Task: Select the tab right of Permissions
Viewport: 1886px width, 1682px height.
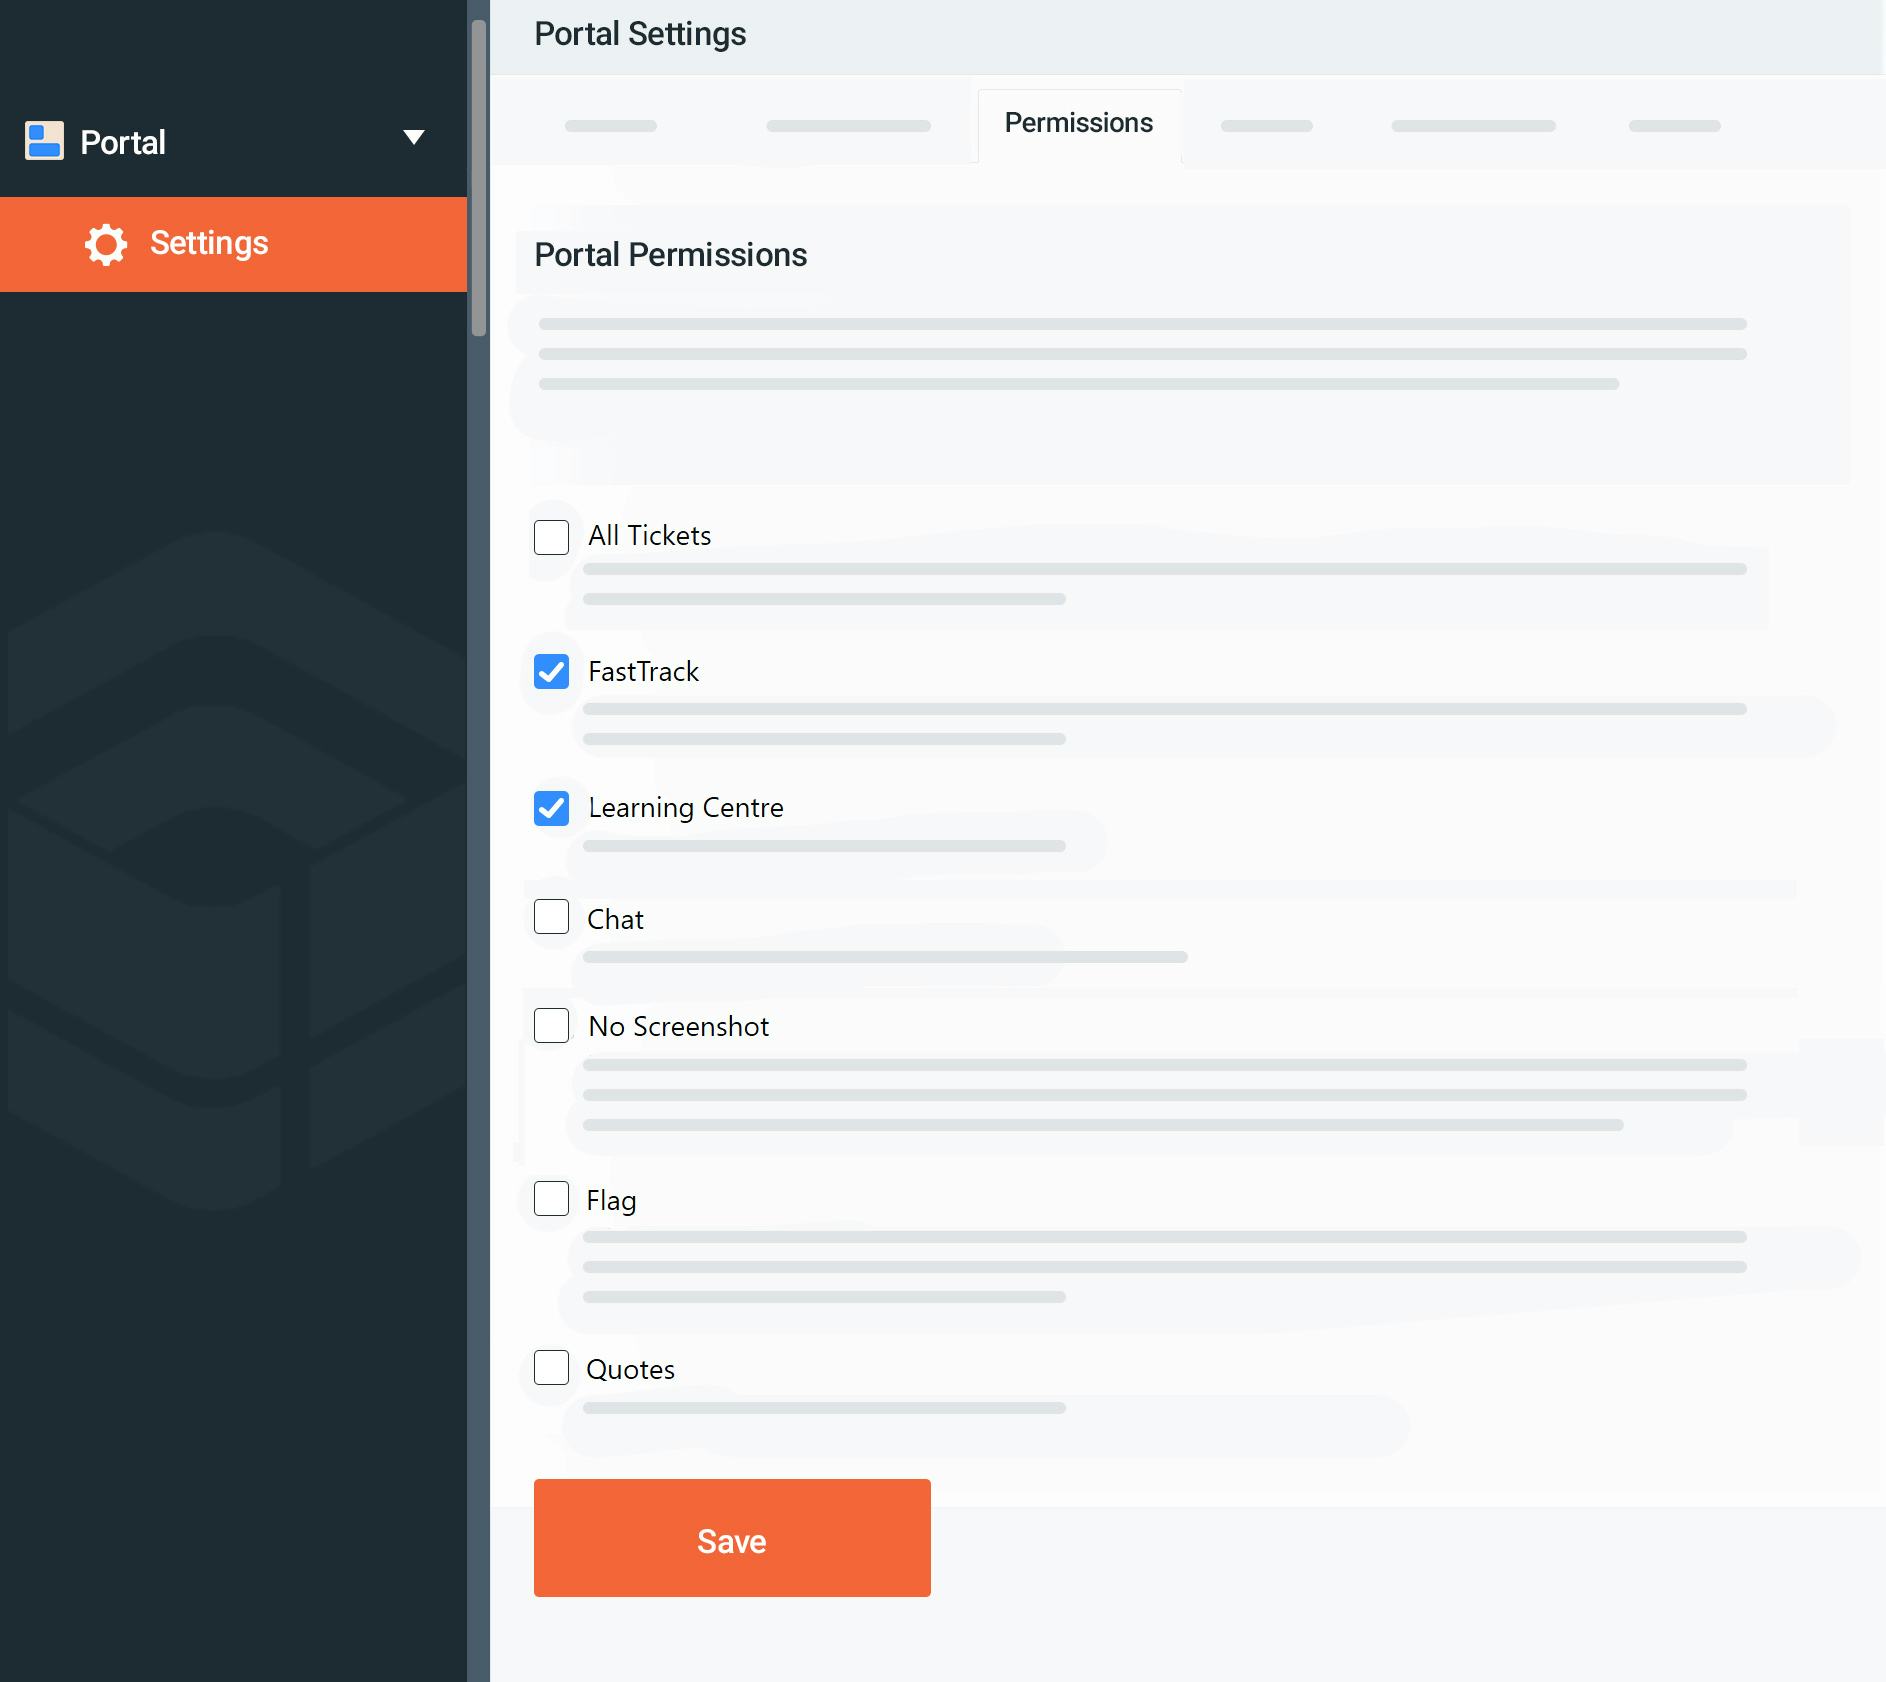Action: [1267, 124]
